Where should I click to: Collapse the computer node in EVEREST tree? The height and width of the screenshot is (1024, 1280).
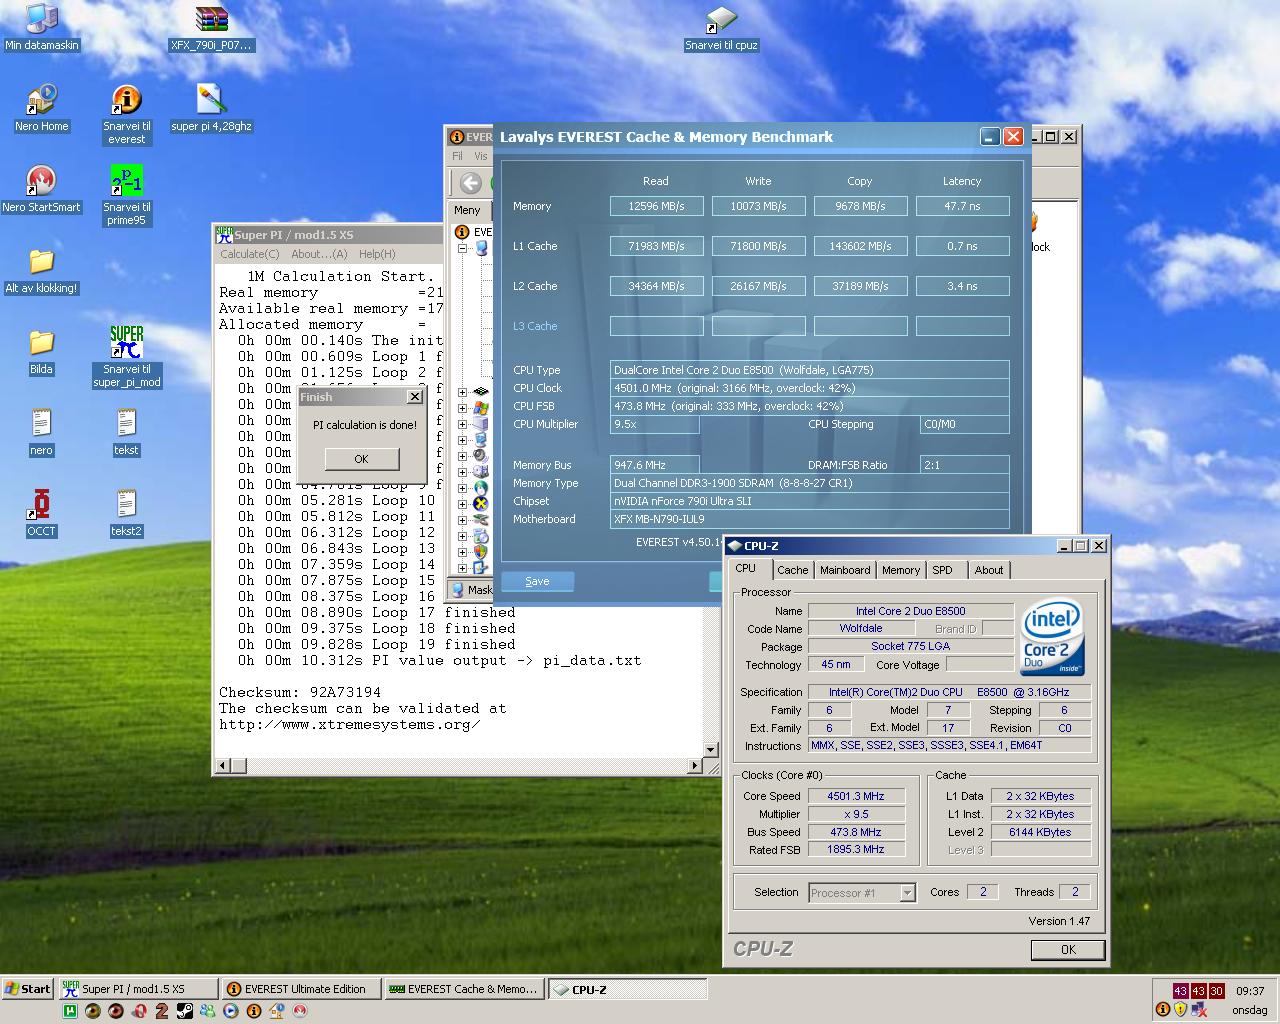coord(462,248)
